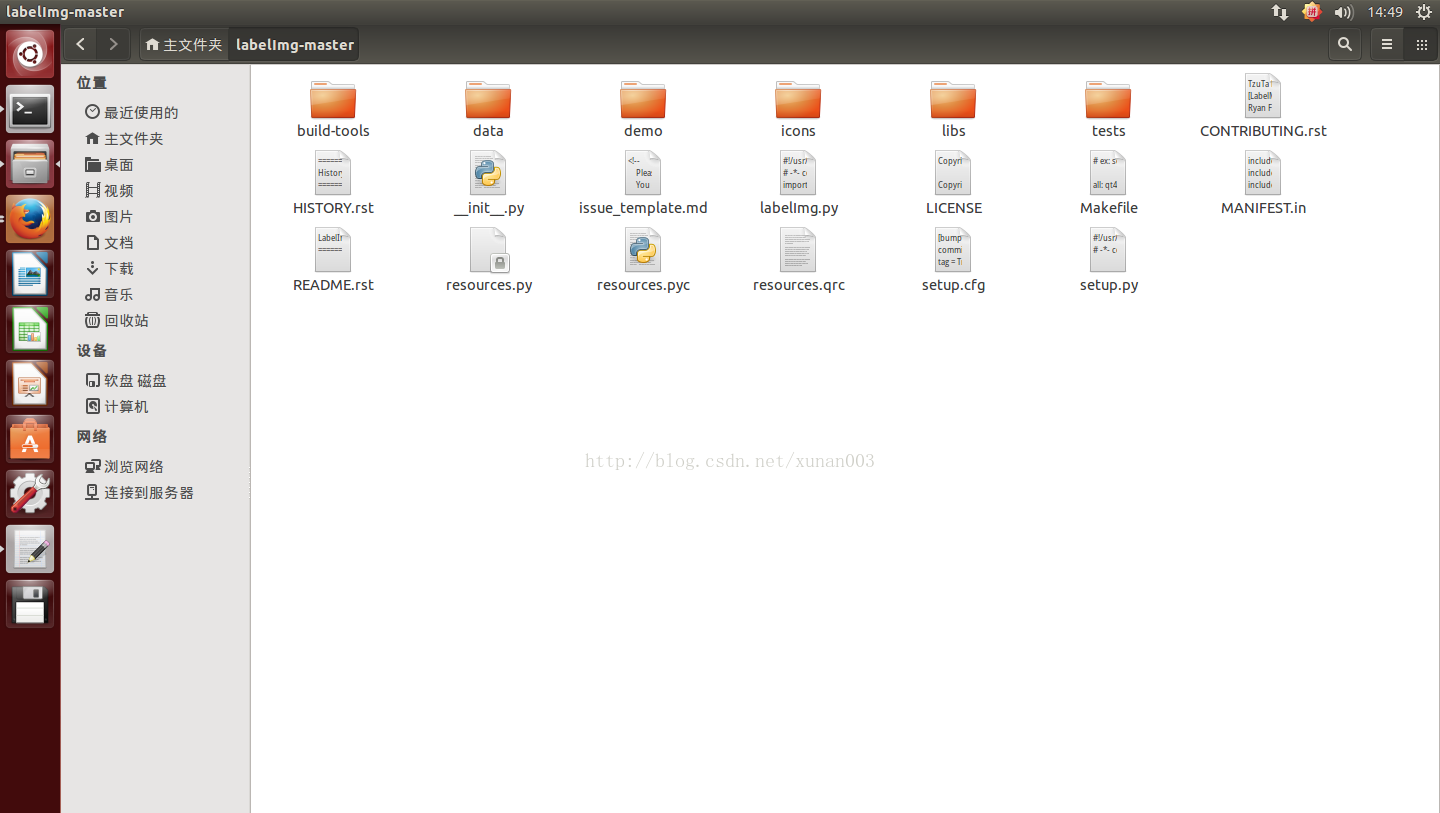Open the tests folder

pyautogui.click(x=1108, y=100)
